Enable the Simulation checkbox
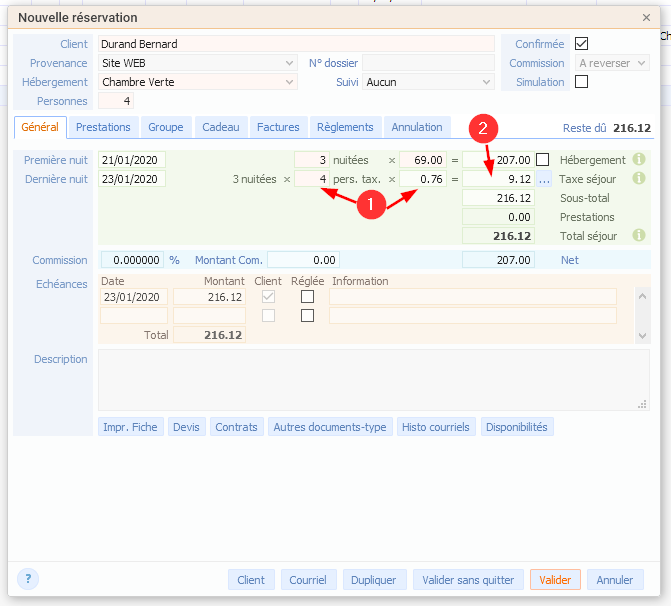This screenshot has width=671, height=606. pyautogui.click(x=582, y=82)
